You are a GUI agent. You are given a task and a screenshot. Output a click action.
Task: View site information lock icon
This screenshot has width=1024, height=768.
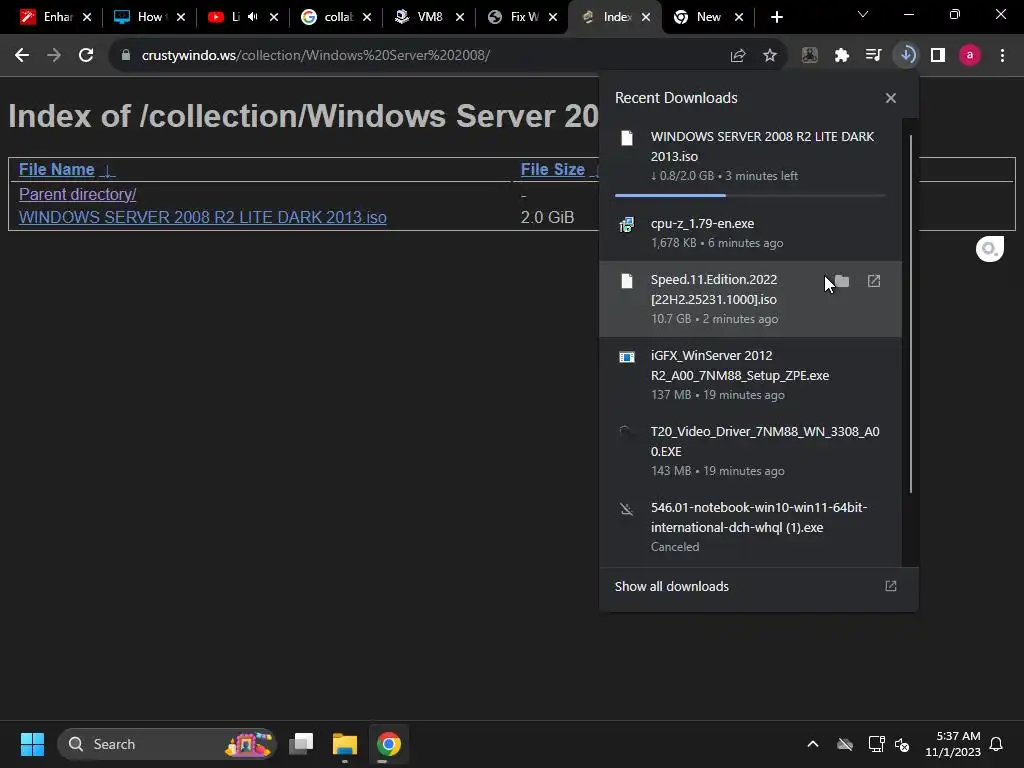pyautogui.click(x=126, y=56)
